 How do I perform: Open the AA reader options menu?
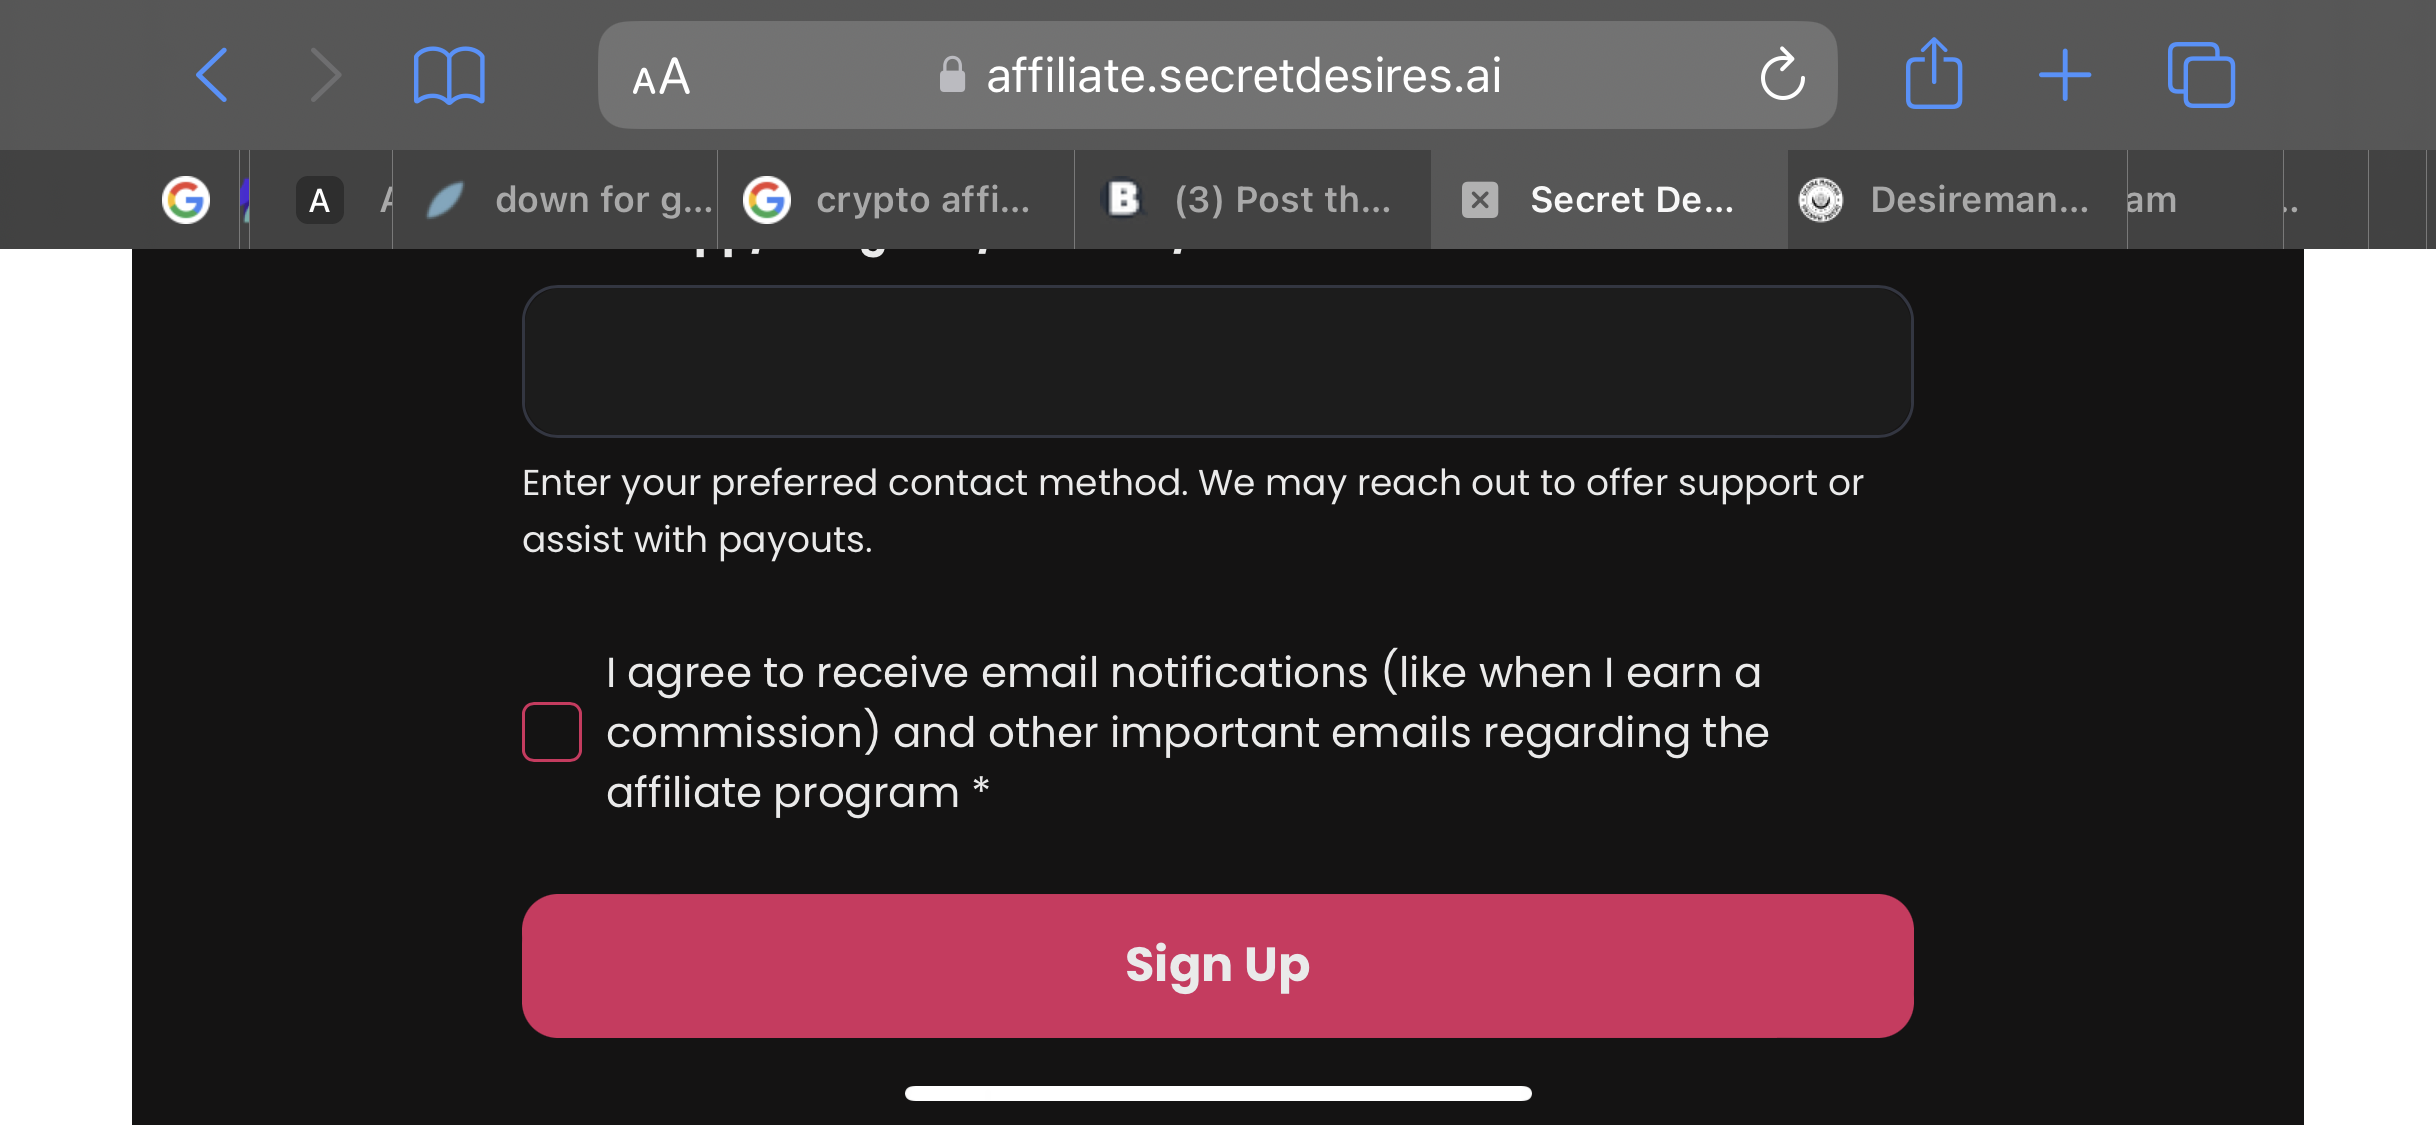(661, 77)
